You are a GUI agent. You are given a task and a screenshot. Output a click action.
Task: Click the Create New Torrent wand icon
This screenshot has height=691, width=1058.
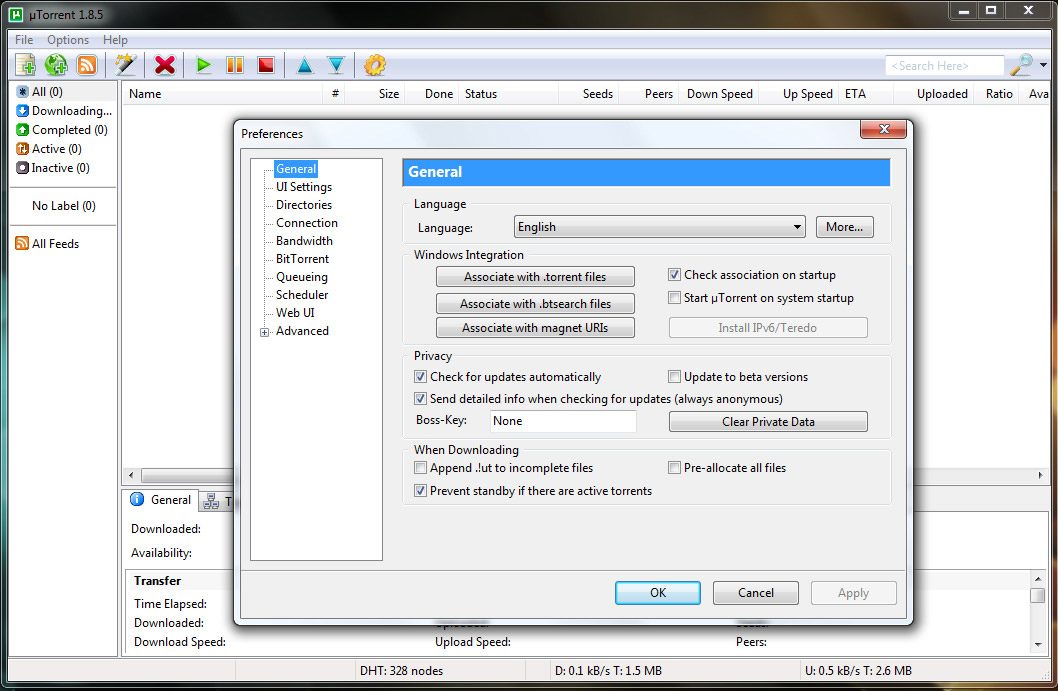[x=126, y=65]
